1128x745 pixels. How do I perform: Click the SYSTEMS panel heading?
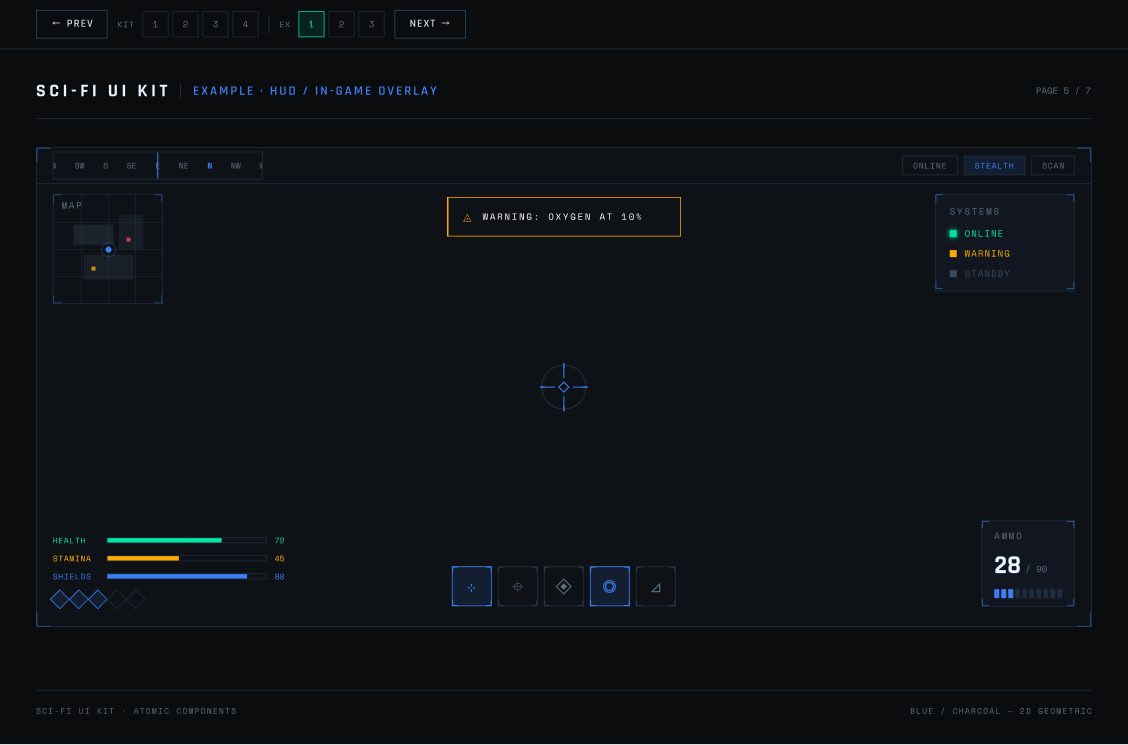point(975,211)
